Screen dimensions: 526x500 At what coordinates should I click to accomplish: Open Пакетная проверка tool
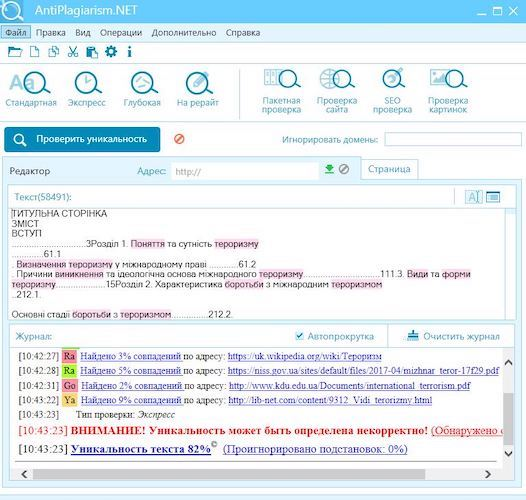pos(281,91)
